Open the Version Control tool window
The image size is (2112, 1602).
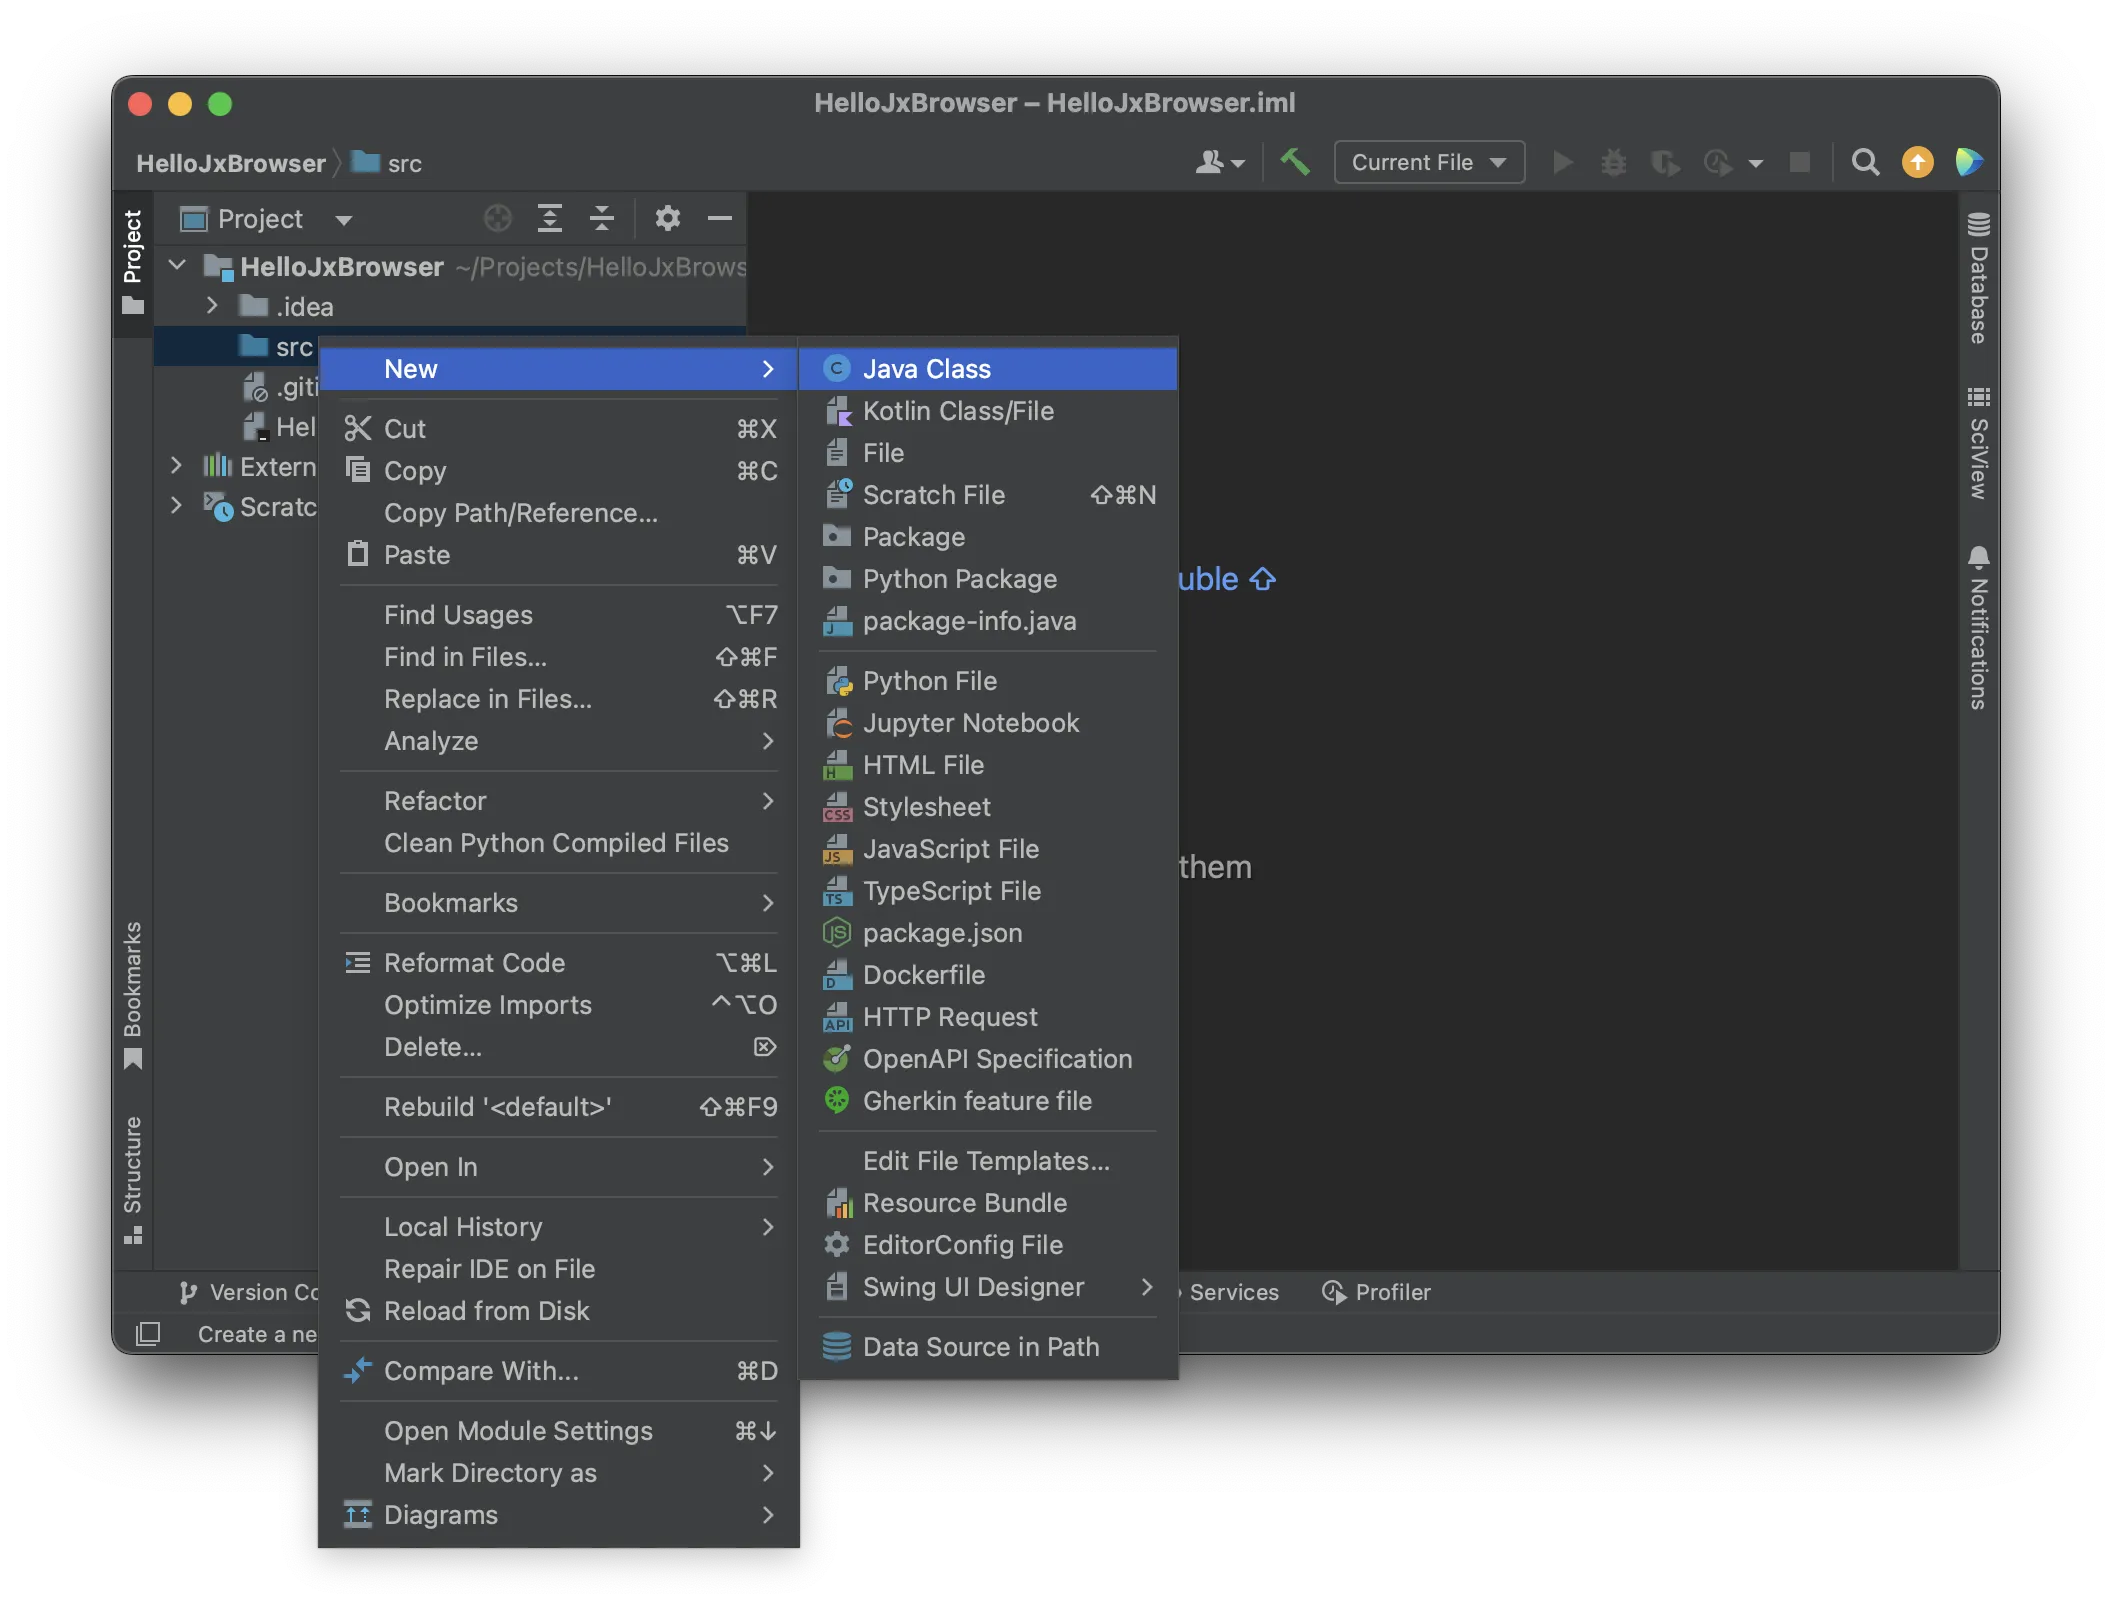(x=249, y=1292)
